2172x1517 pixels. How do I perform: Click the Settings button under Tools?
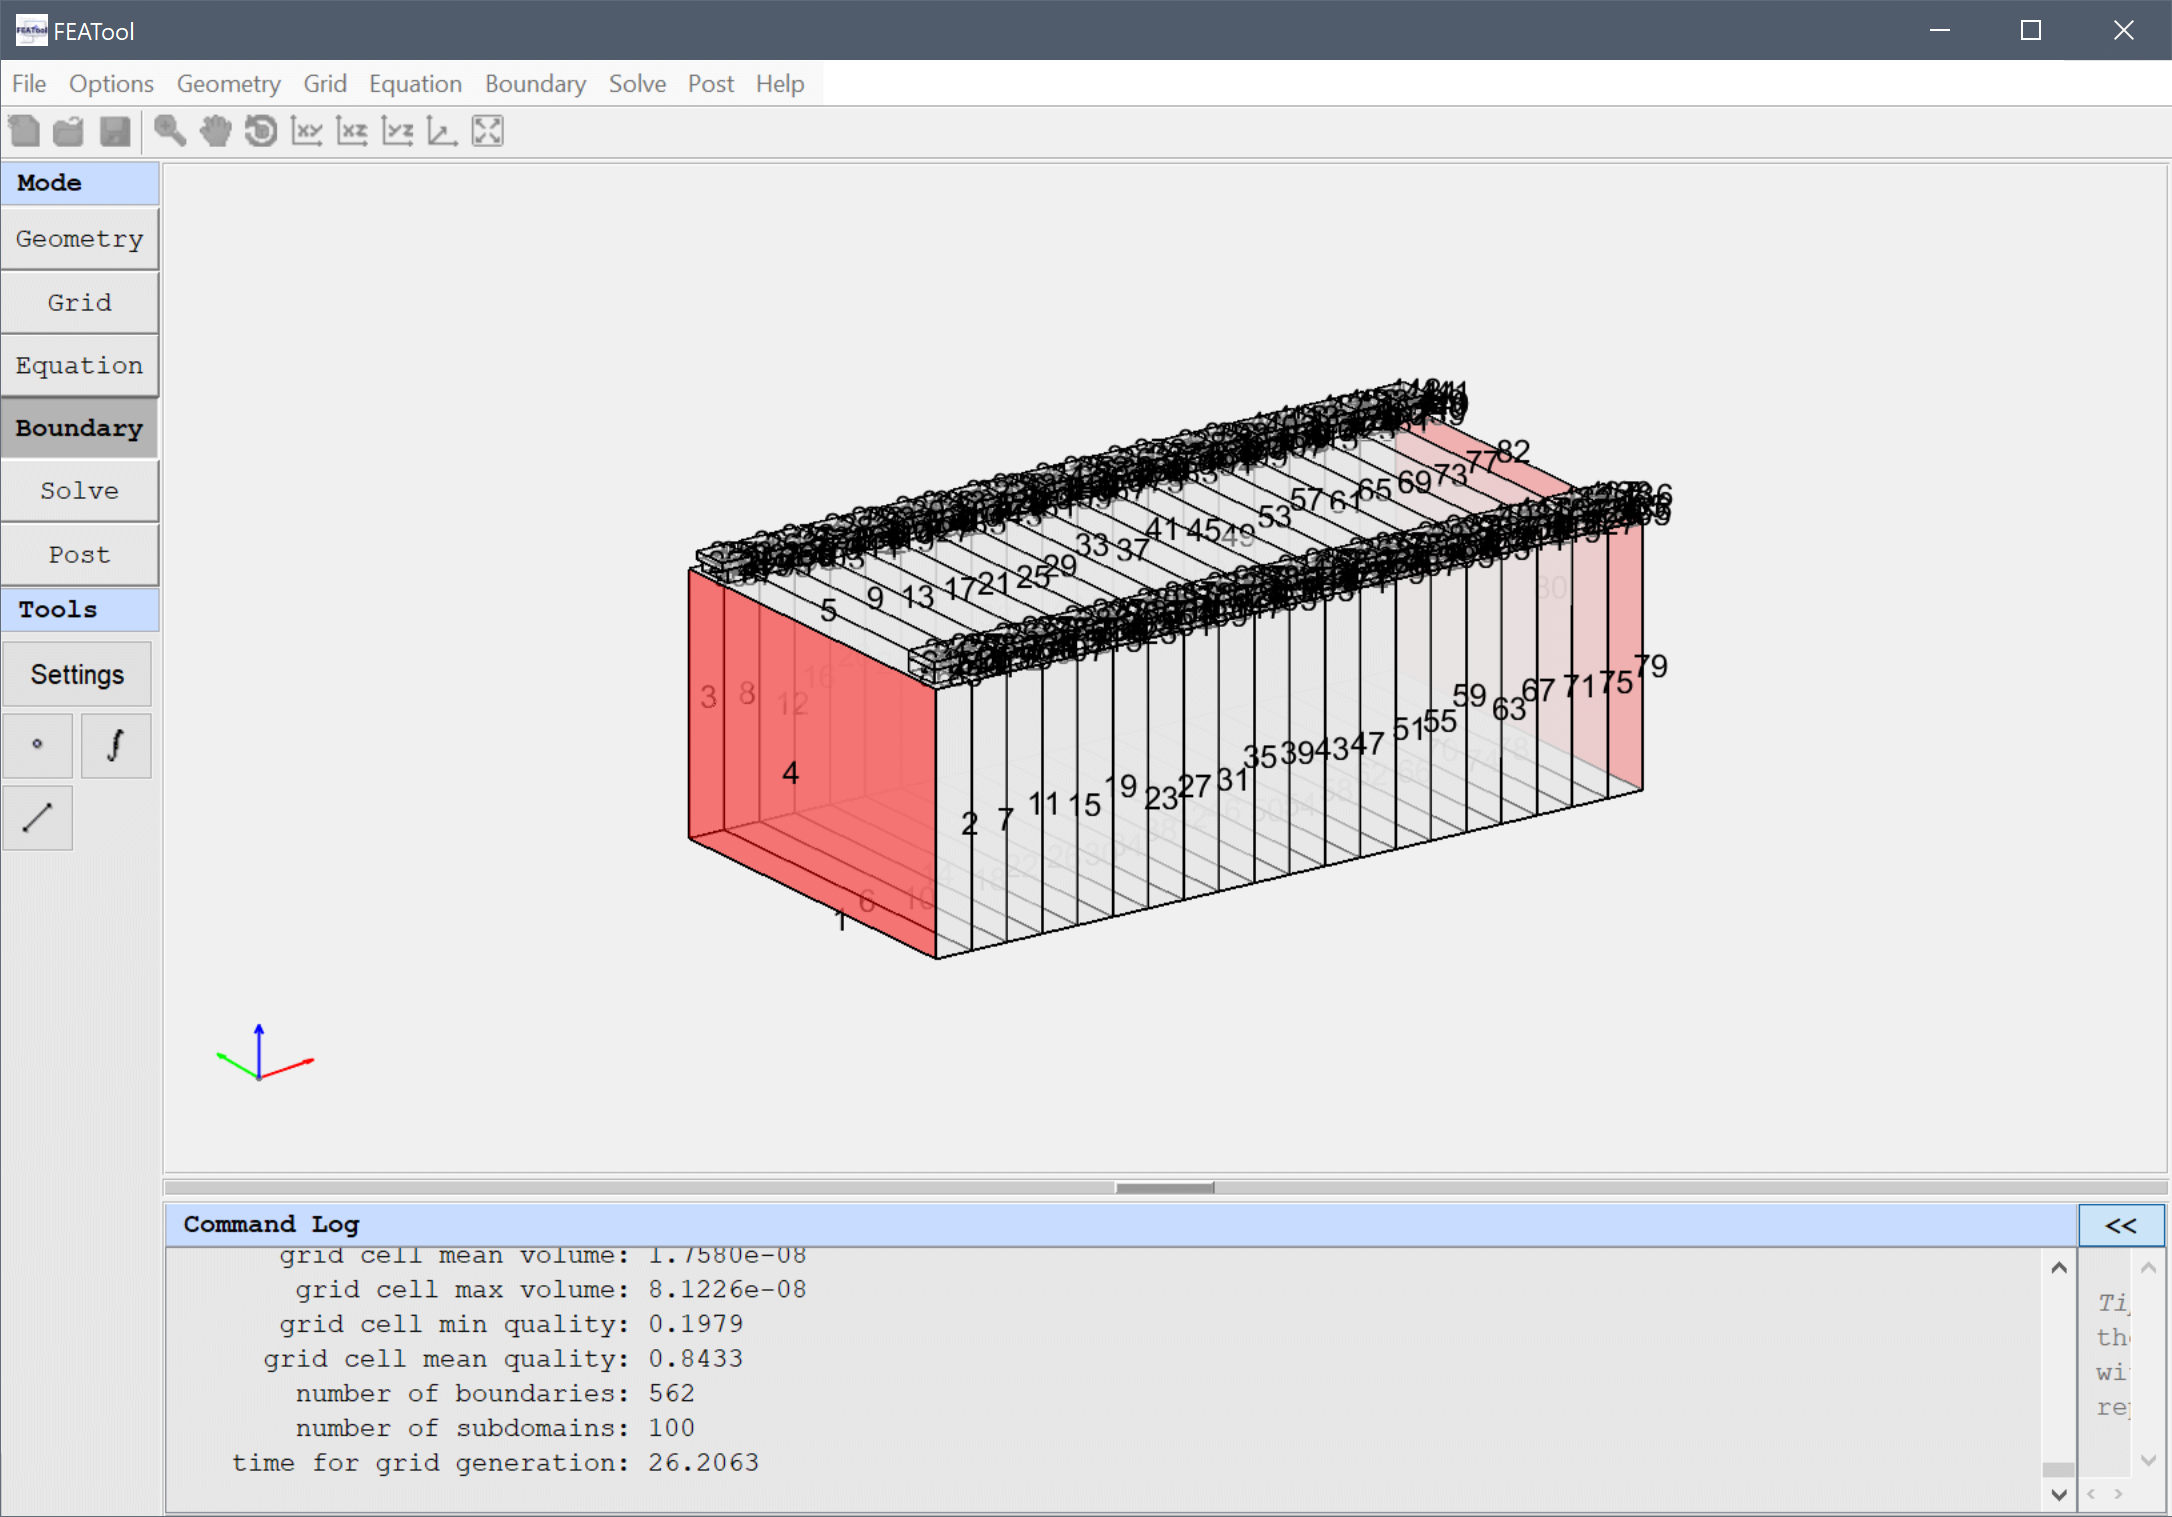[77, 675]
